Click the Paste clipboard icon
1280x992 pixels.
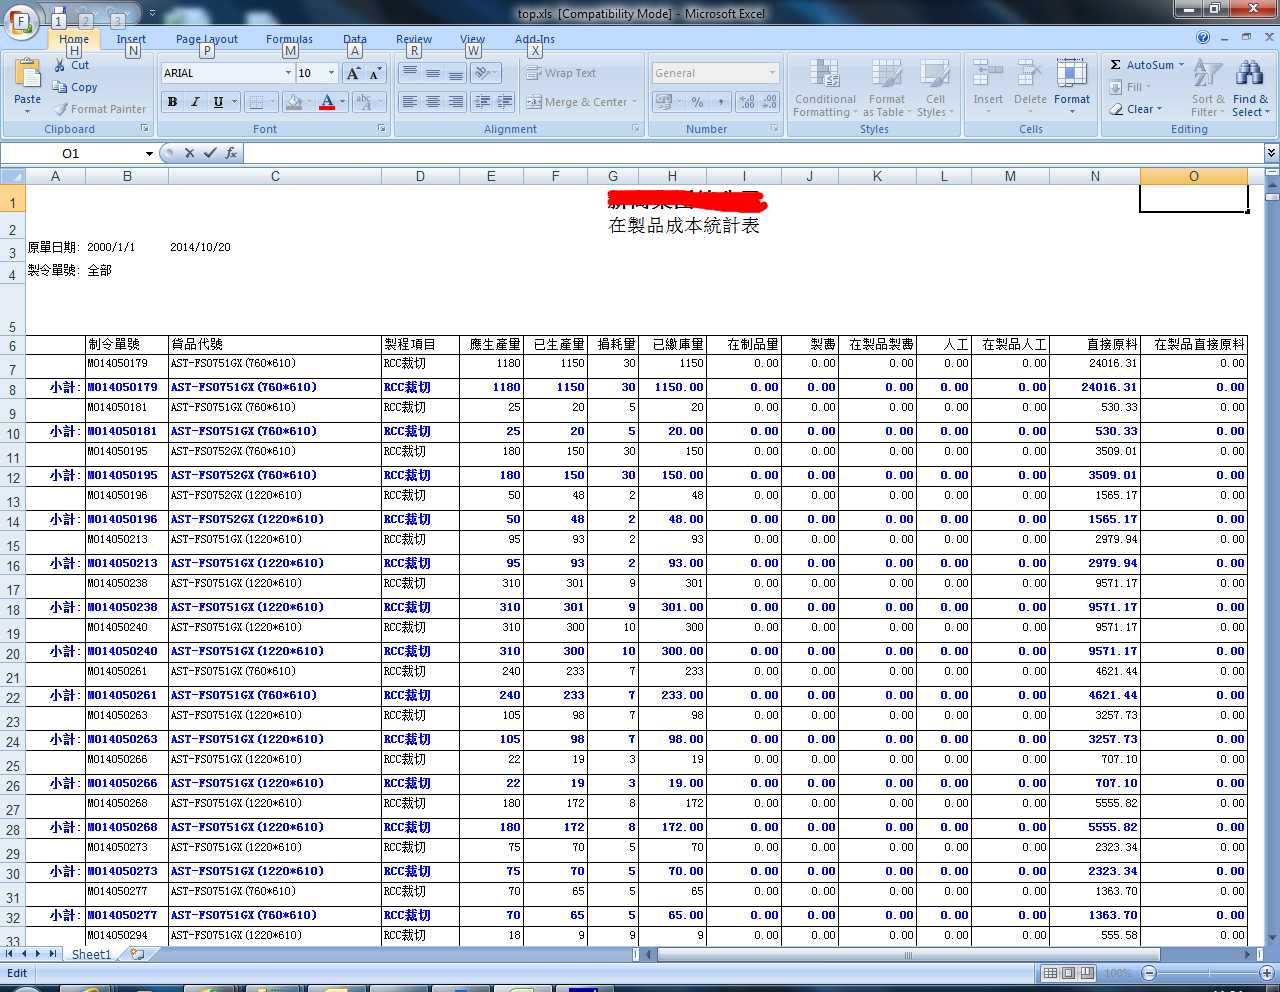point(28,74)
